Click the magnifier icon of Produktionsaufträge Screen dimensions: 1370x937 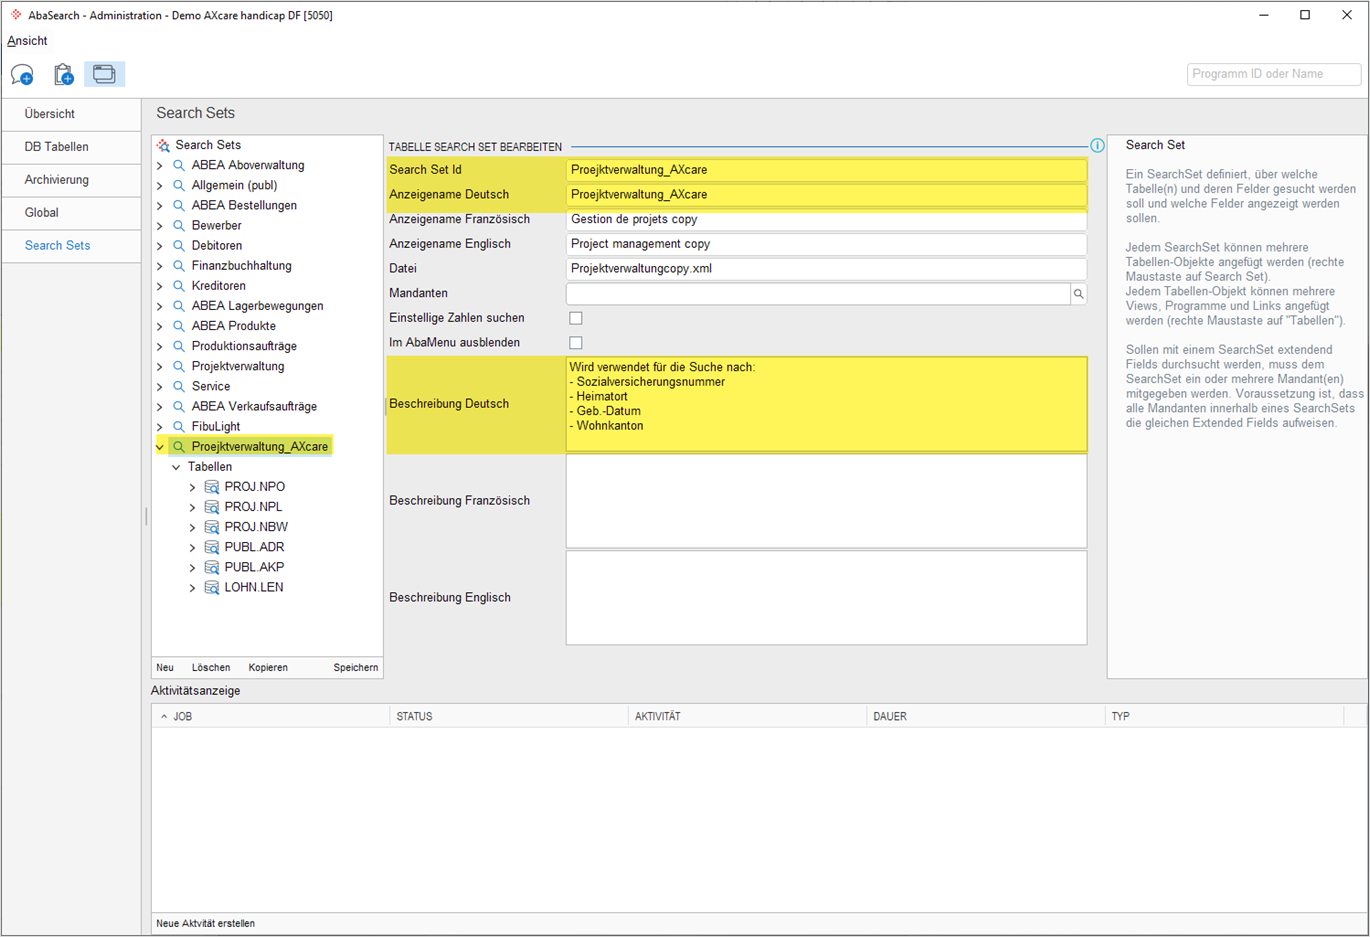point(179,346)
